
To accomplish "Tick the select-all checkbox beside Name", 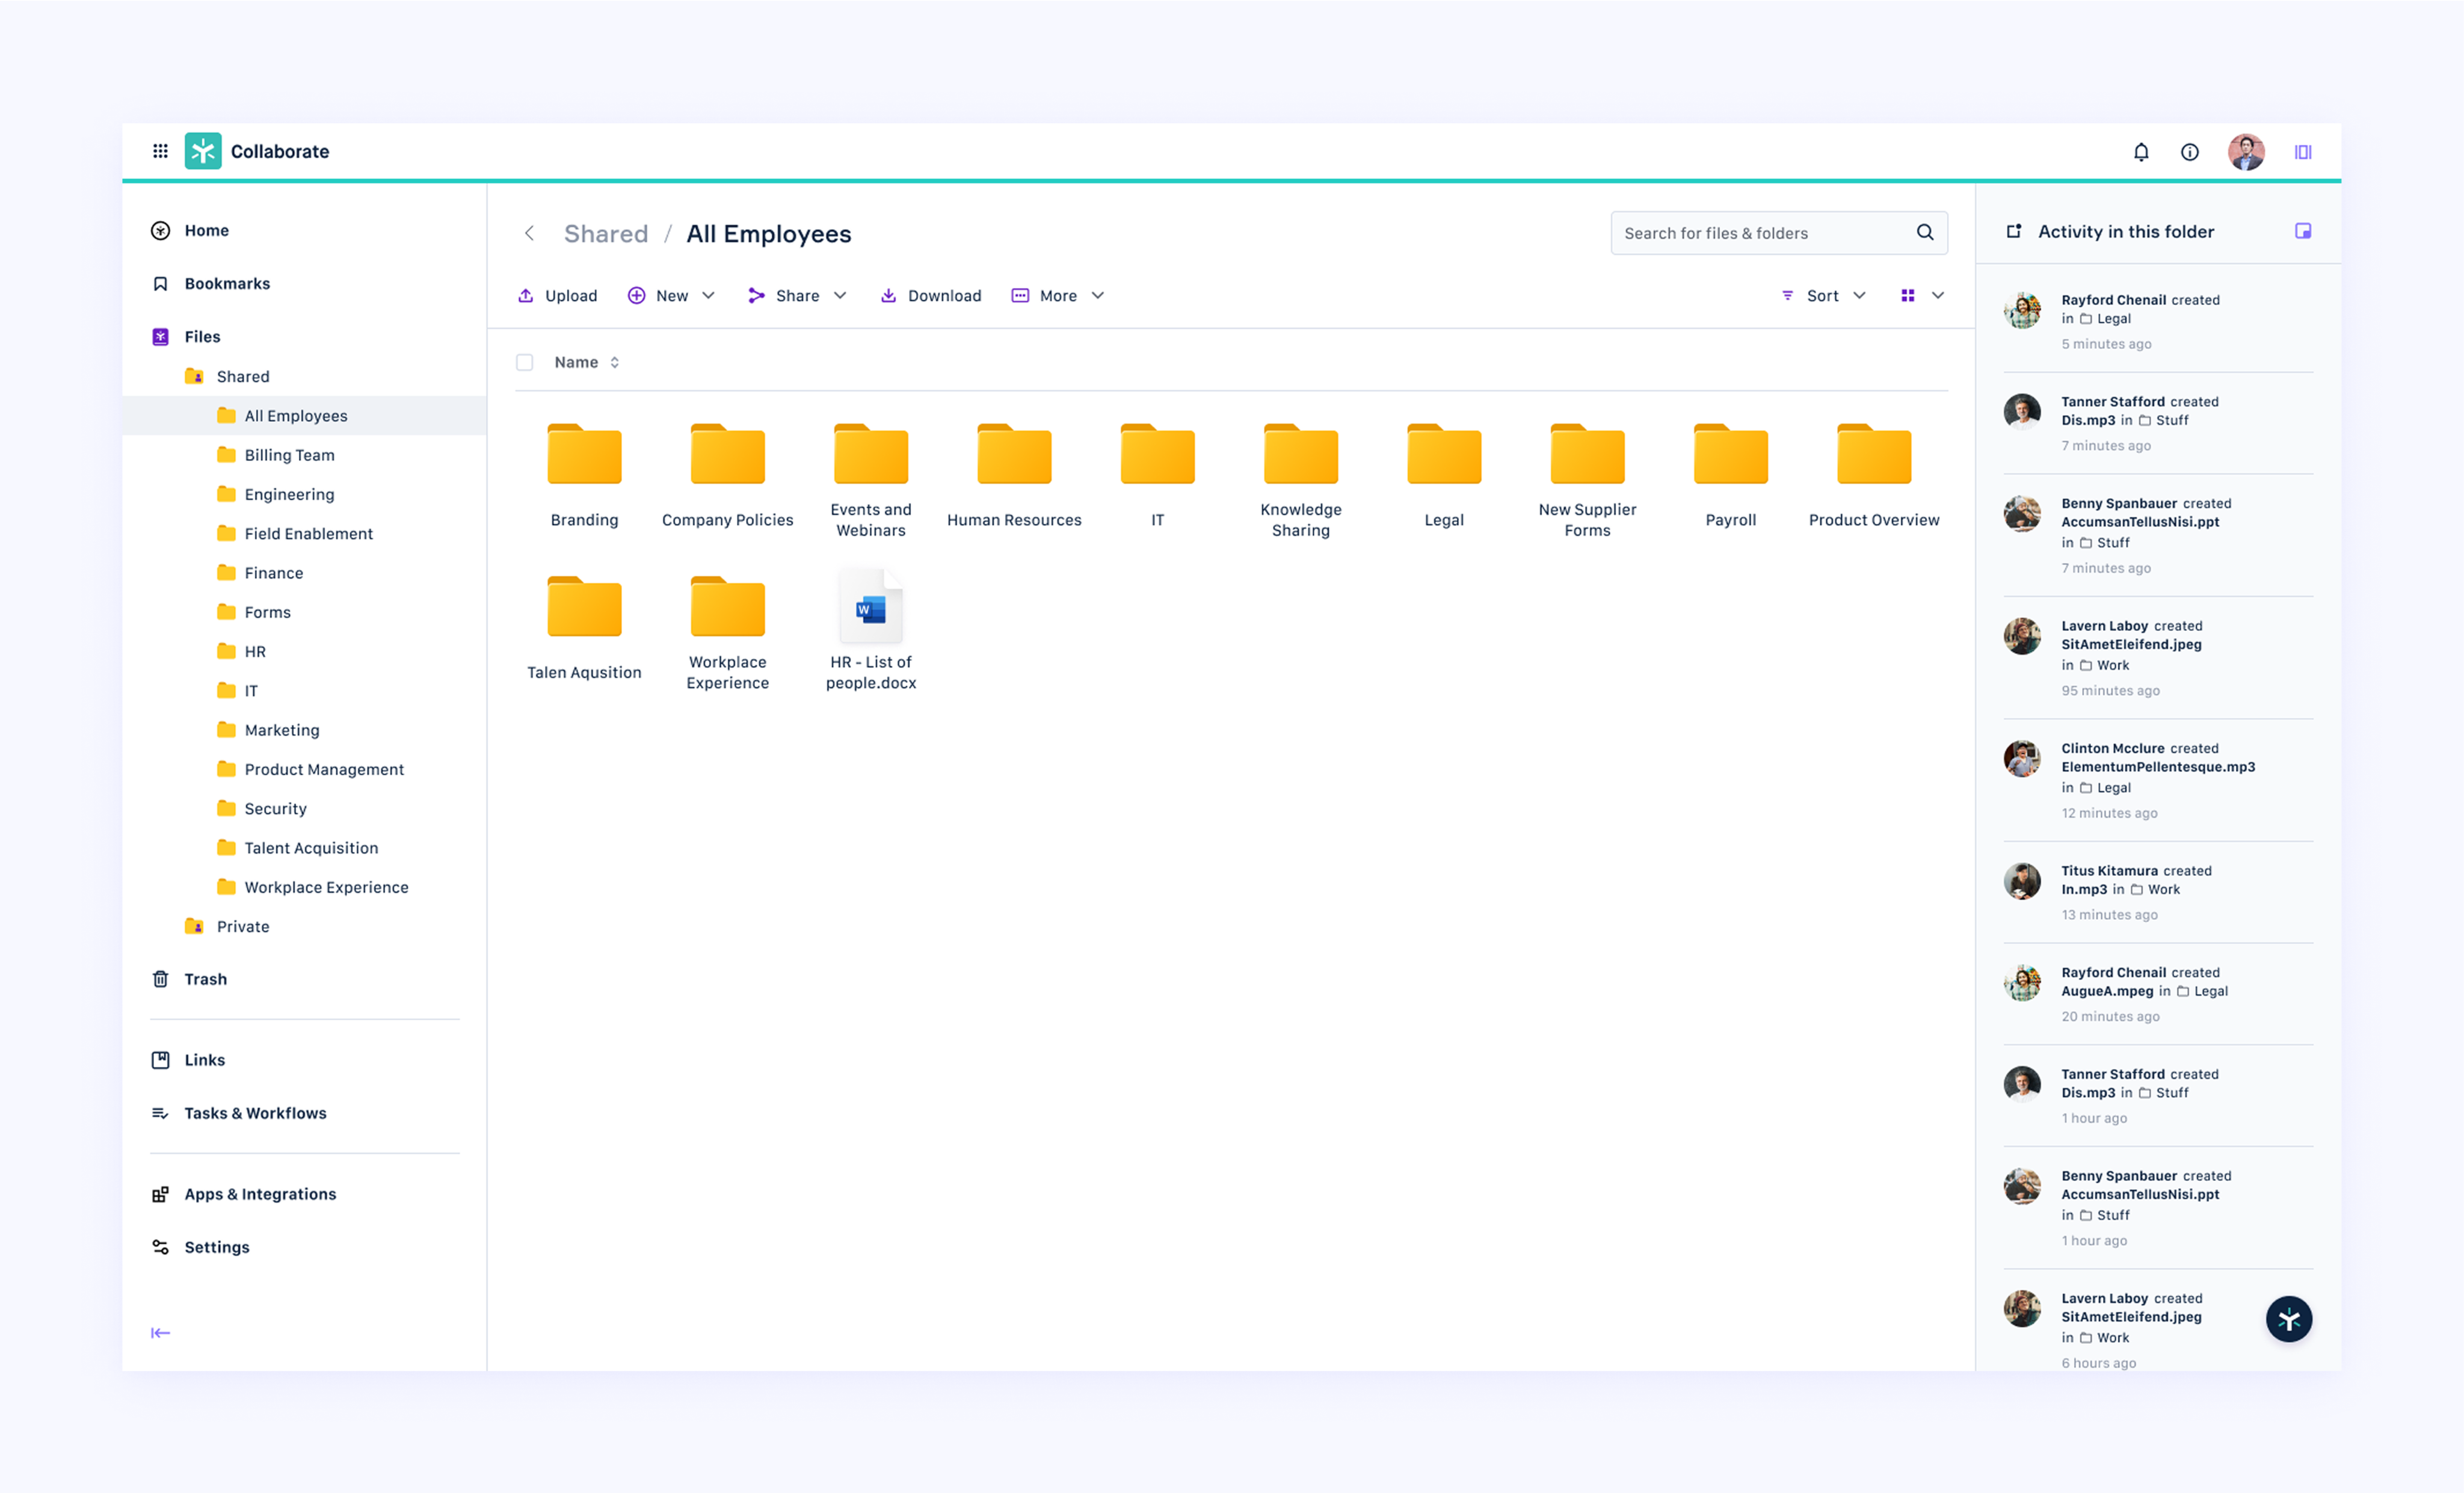I will [524, 362].
